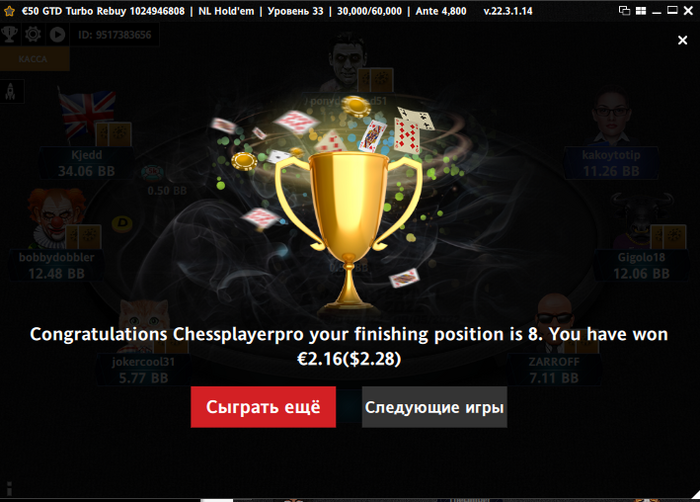The height and width of the screenshot is (502, 700).
Task: Close the congratulations overlay with X
Action: [x=682, y=40]
